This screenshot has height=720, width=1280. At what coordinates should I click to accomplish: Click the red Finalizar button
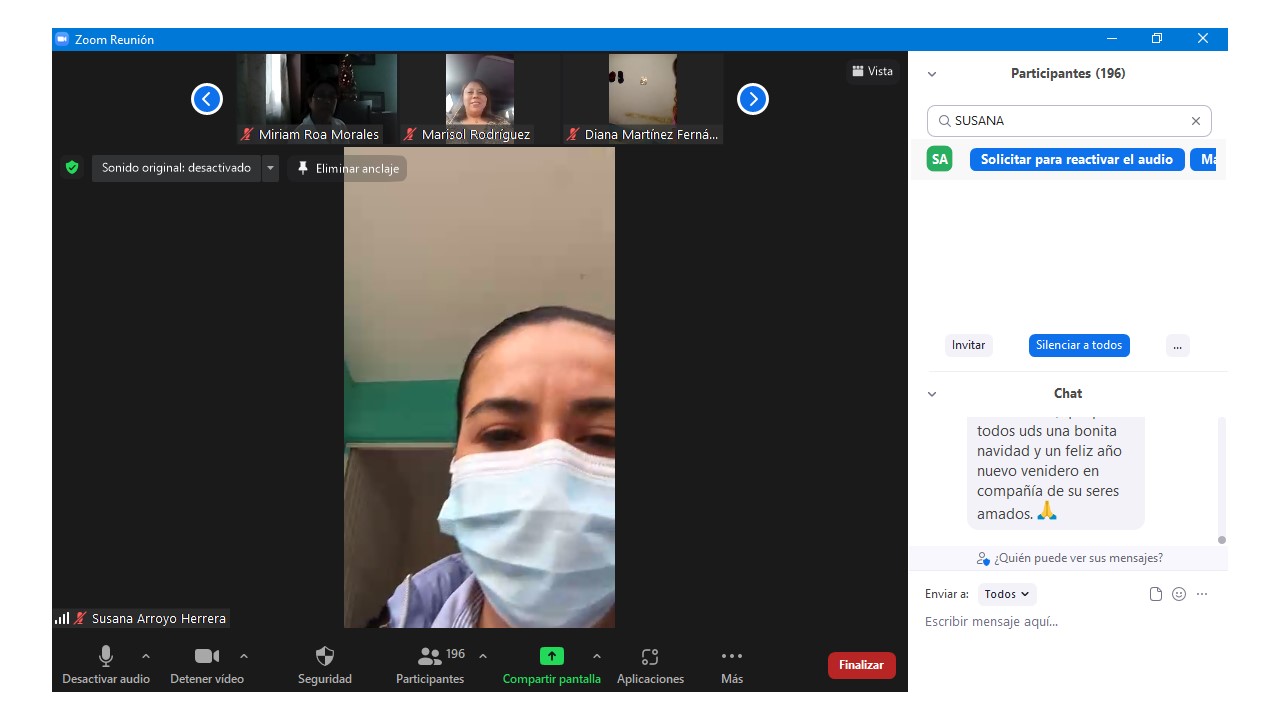[x=861, y=665]
